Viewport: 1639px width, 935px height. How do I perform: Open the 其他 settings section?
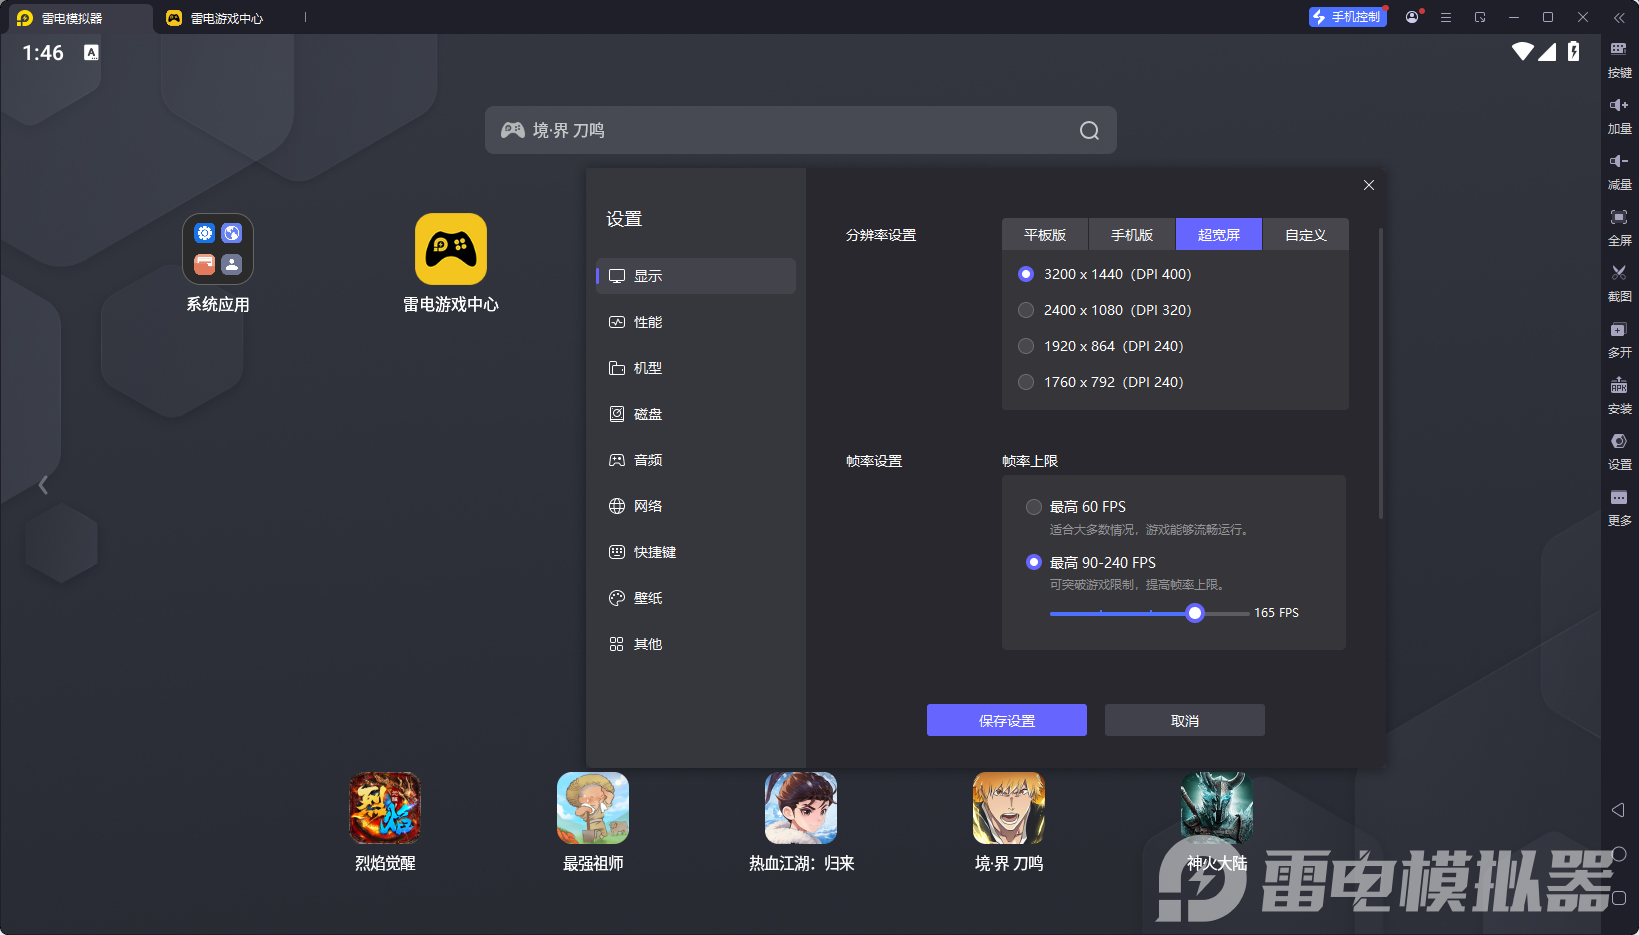(x=696, y=644)
